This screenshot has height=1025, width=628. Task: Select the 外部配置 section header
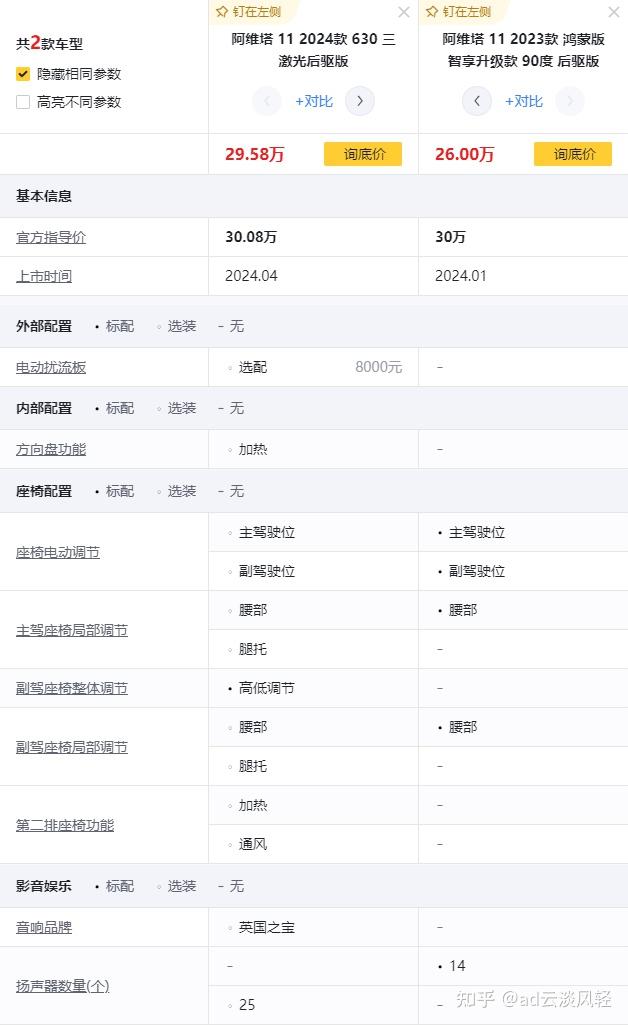pos(44,326)
